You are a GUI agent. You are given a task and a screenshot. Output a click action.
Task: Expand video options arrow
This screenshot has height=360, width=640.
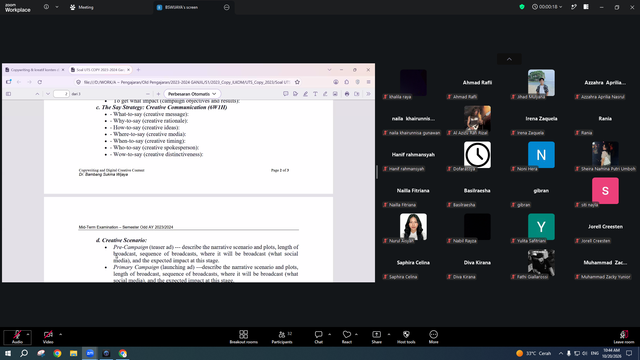pos(60,334)
